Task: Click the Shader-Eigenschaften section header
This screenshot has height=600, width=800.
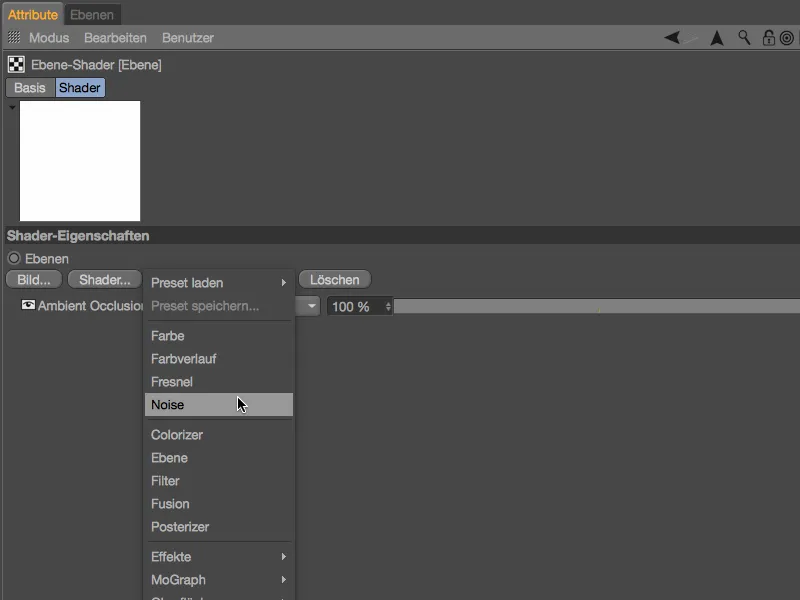Action: click(x=402, y=236)
